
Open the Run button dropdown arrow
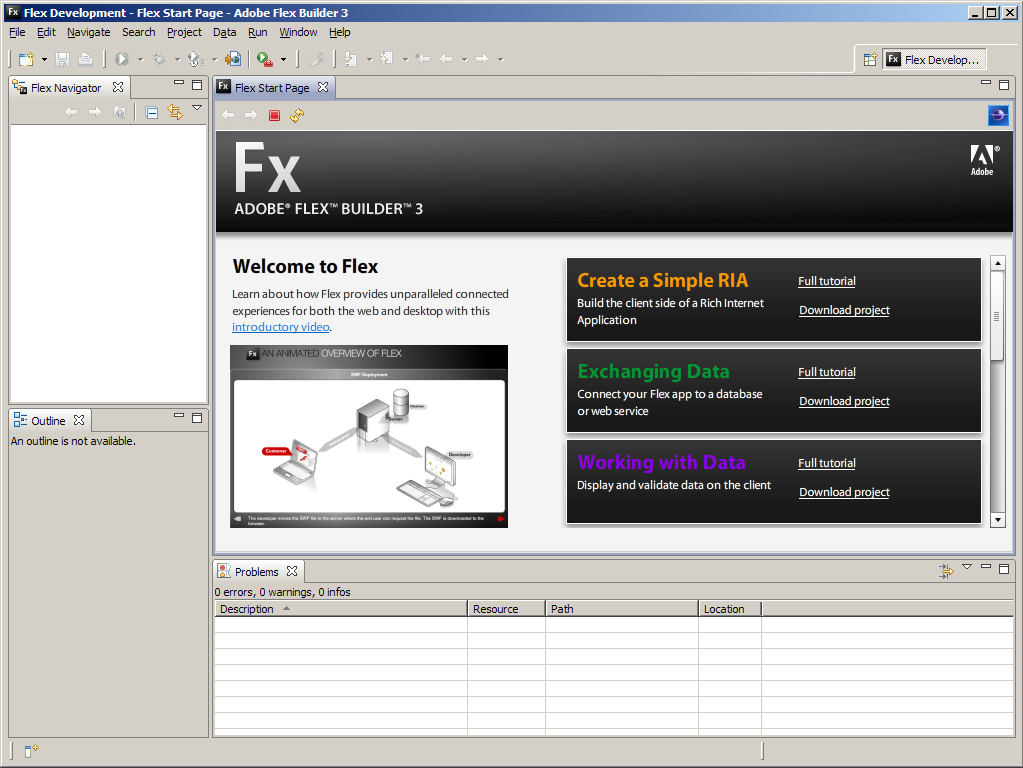[140, 59]
